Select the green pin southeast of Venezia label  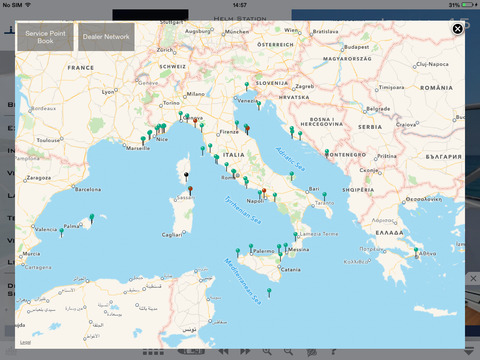[x=259, y=105]
